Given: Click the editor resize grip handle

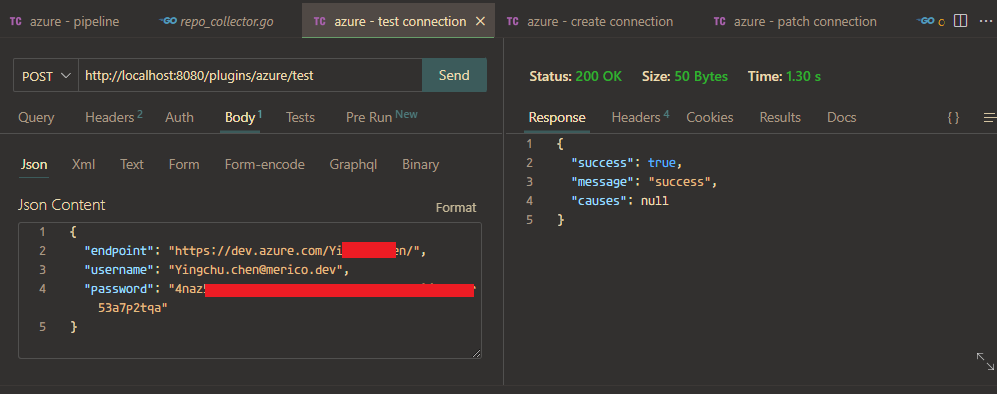Looking at the screenshot, I should 476,353.
